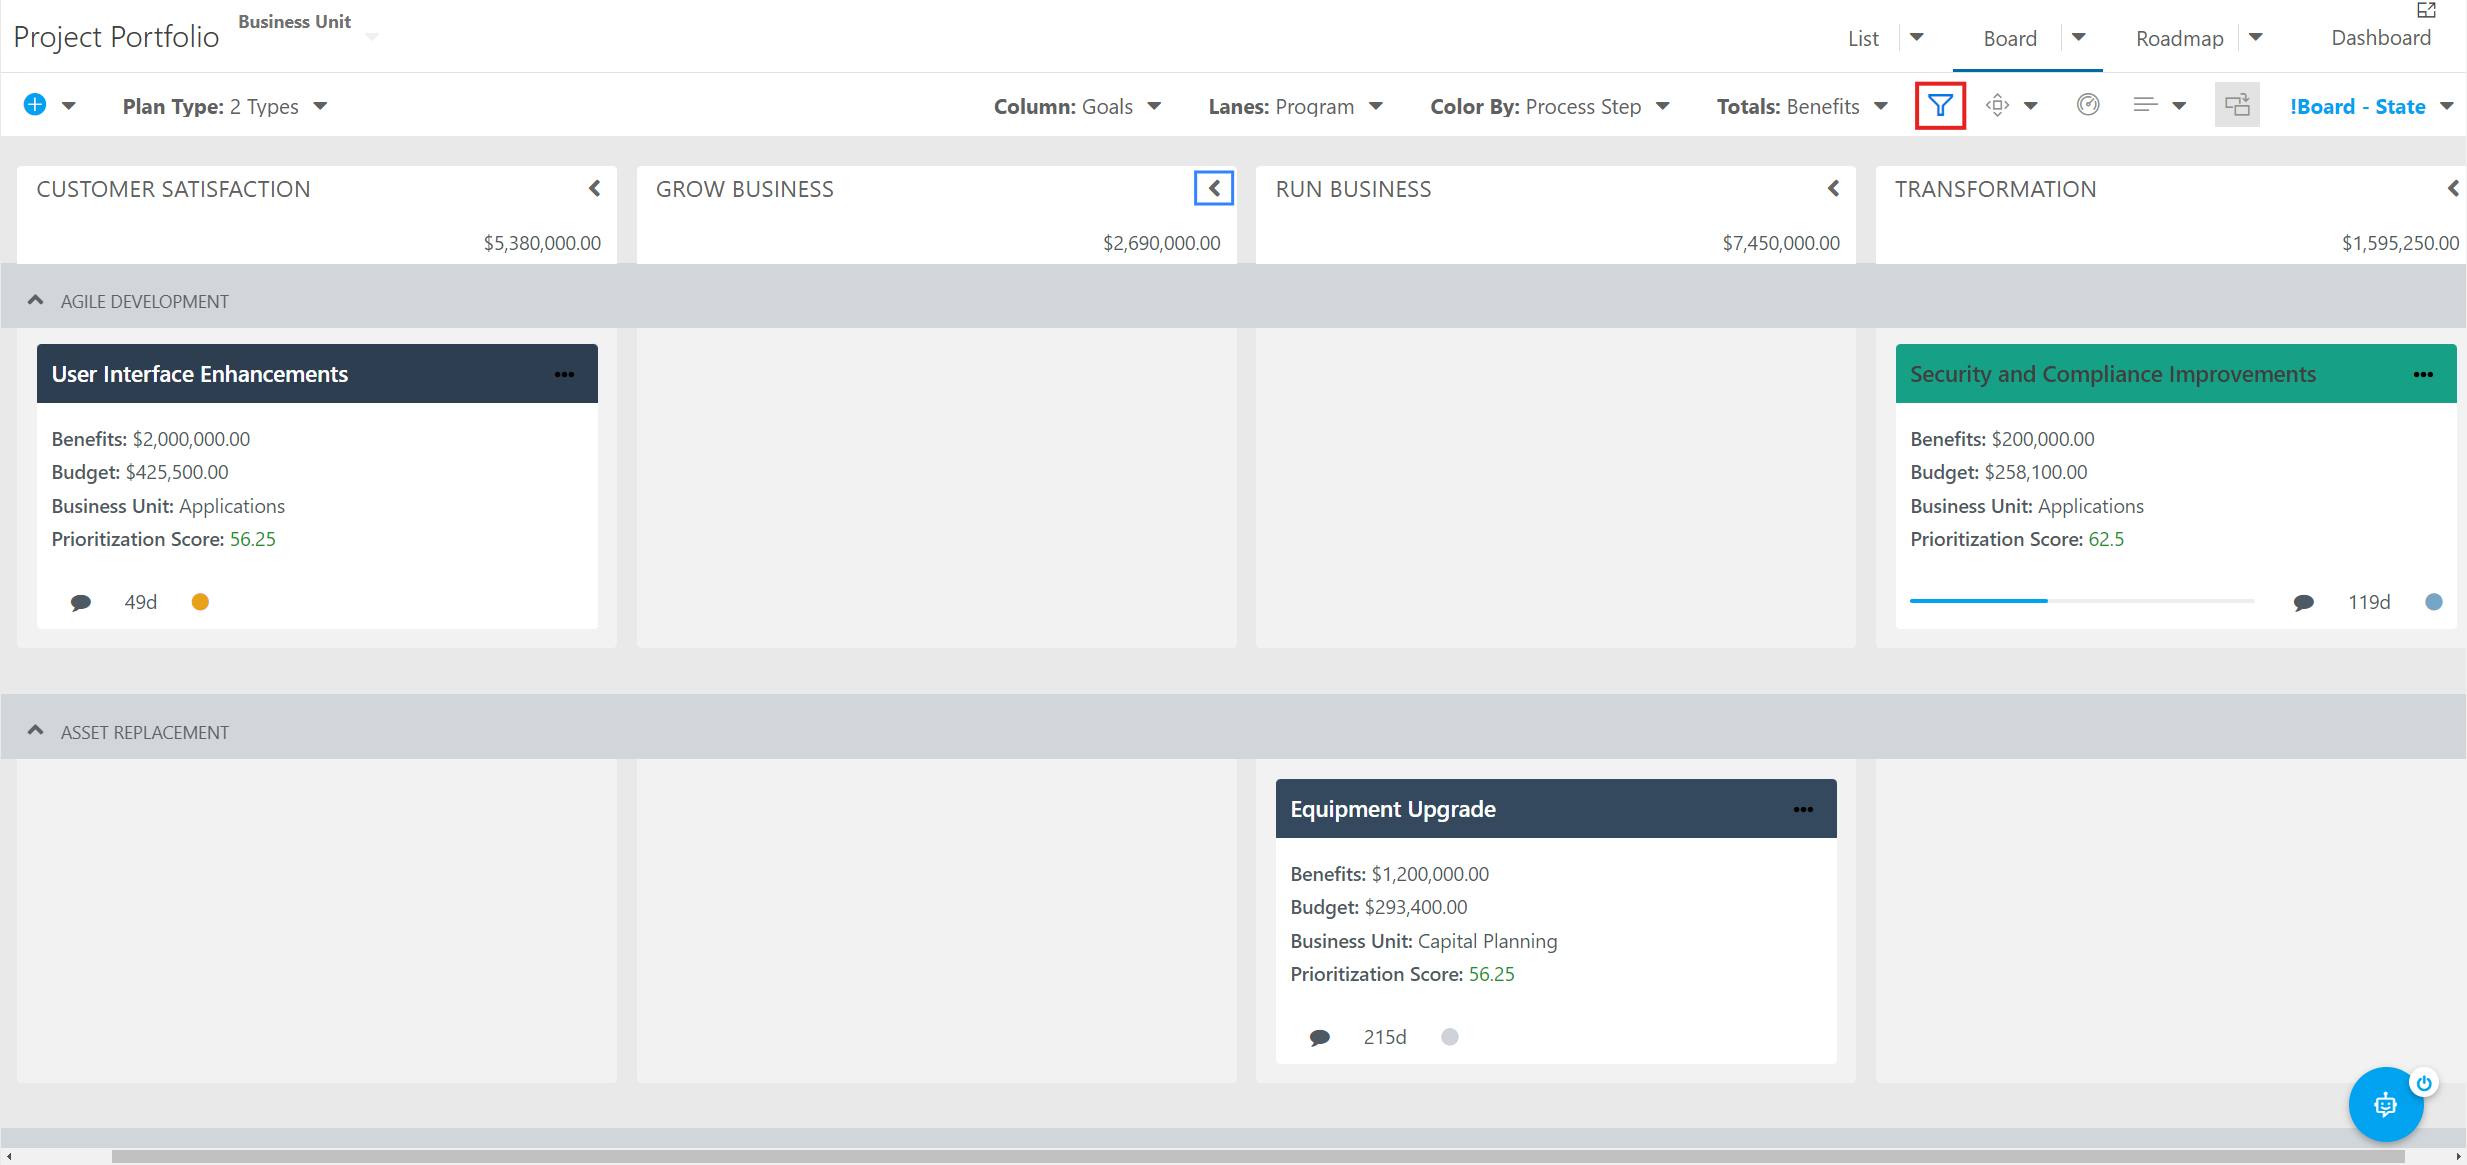
Task: Open more options on User Interface Enhancements
Action: (x=565, y=374)
